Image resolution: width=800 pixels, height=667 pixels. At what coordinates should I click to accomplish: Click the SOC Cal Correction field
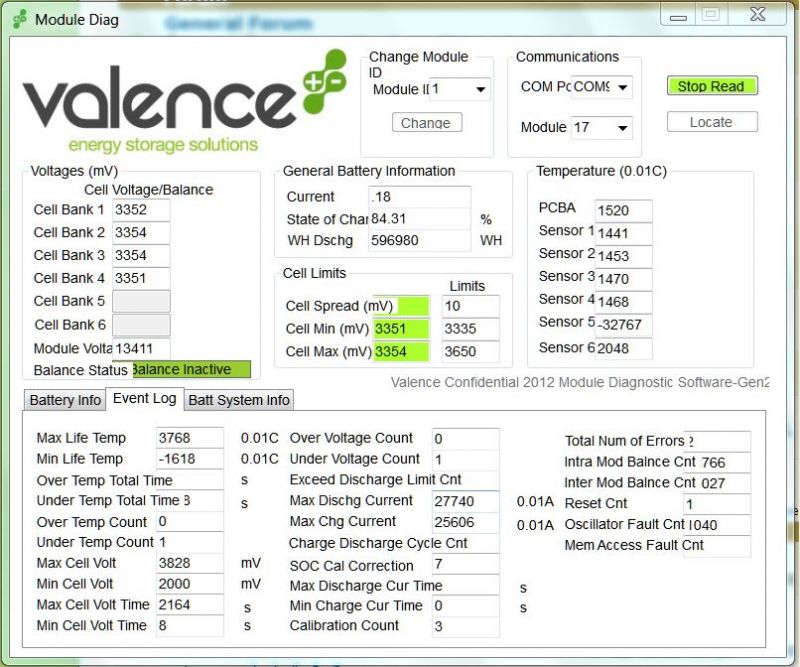[465, 564]
